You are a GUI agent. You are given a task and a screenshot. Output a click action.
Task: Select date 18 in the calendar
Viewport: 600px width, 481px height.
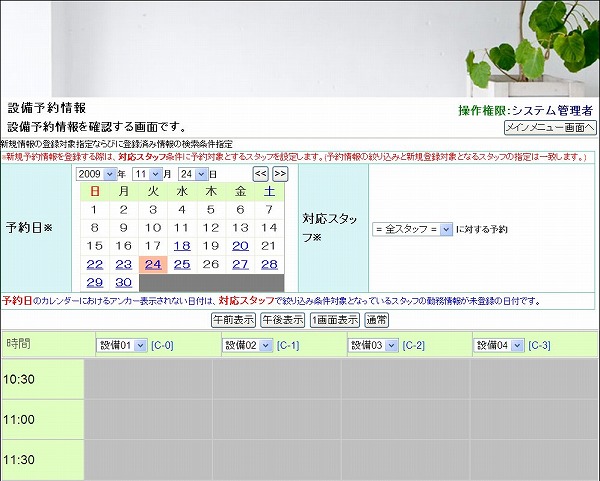pyautogui.click(x=182, y=246)
